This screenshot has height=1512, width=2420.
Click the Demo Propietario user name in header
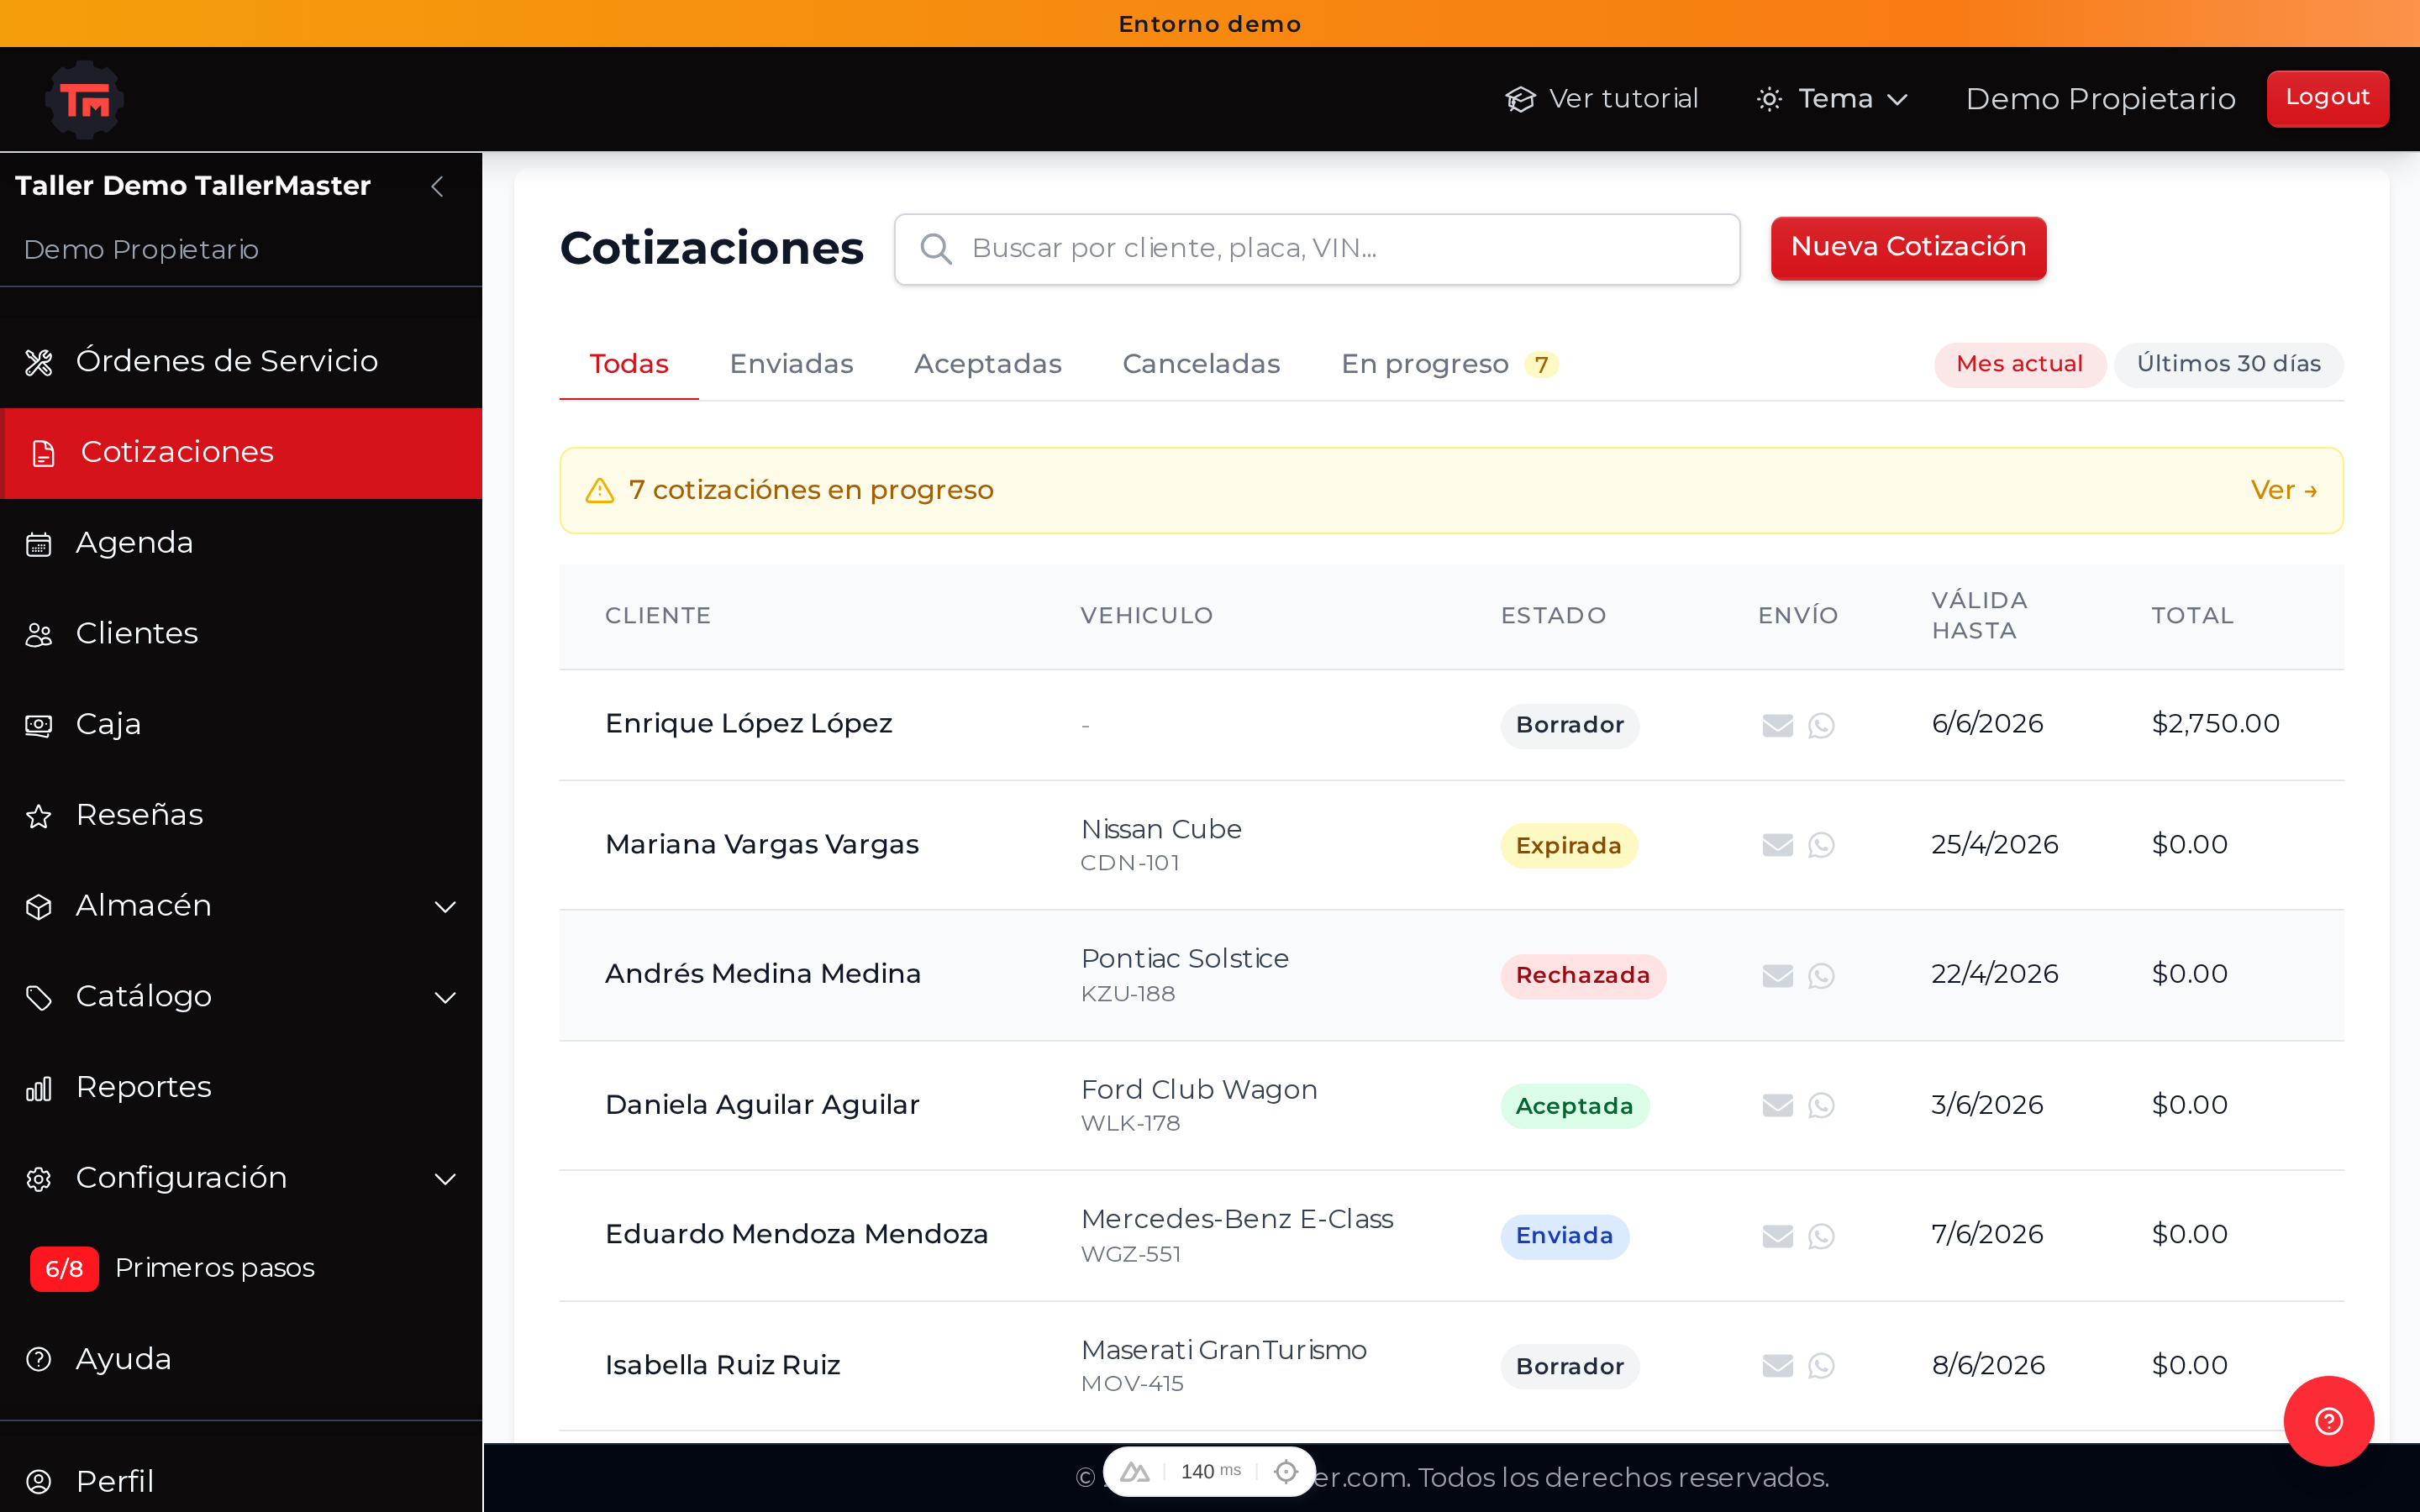2100,99
